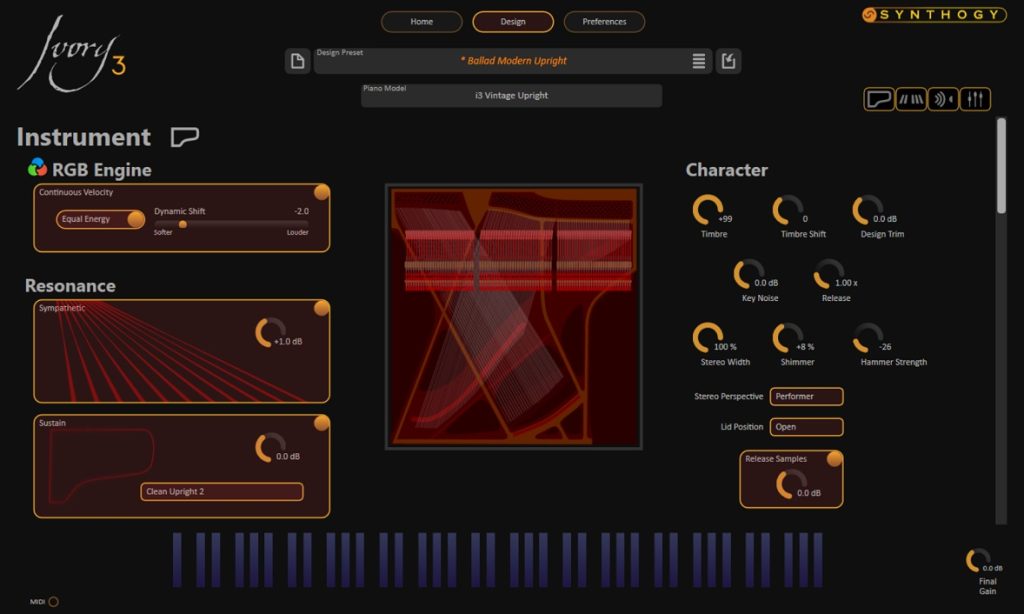The width and height of the screenshot is (1024, 614).
Task: Toggle the Sympathetic resonance power button
Action: coord(321,308)
